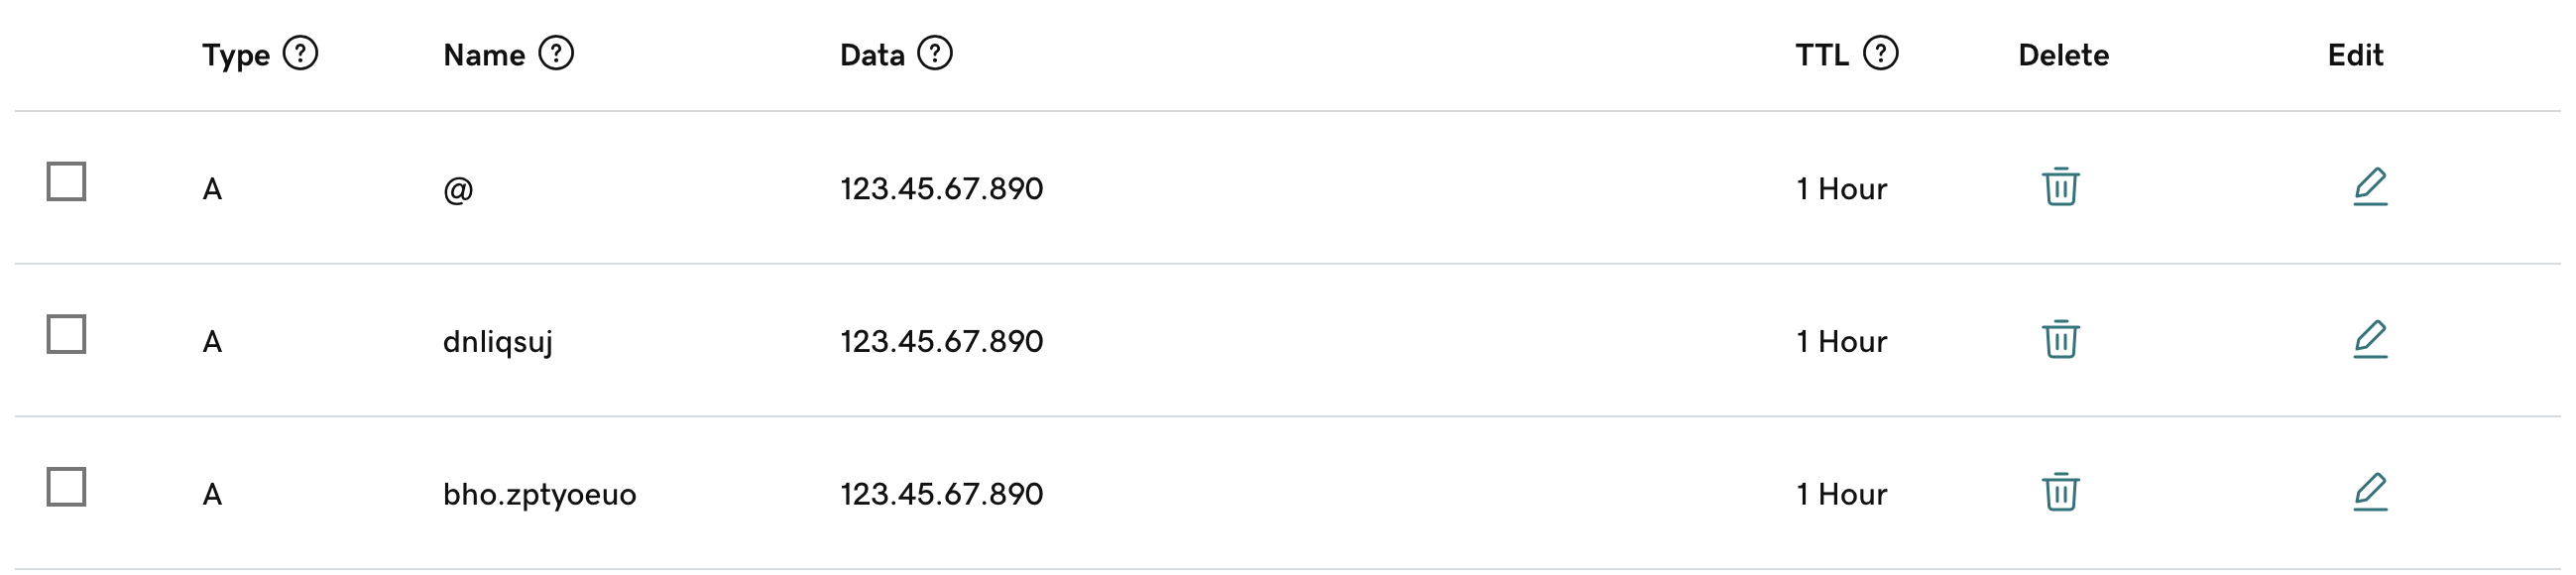Viewport: 2576px width, 575px height.
Task: Edit the dnliqsuj record with pencil icon
Action: coord(2370,340)
